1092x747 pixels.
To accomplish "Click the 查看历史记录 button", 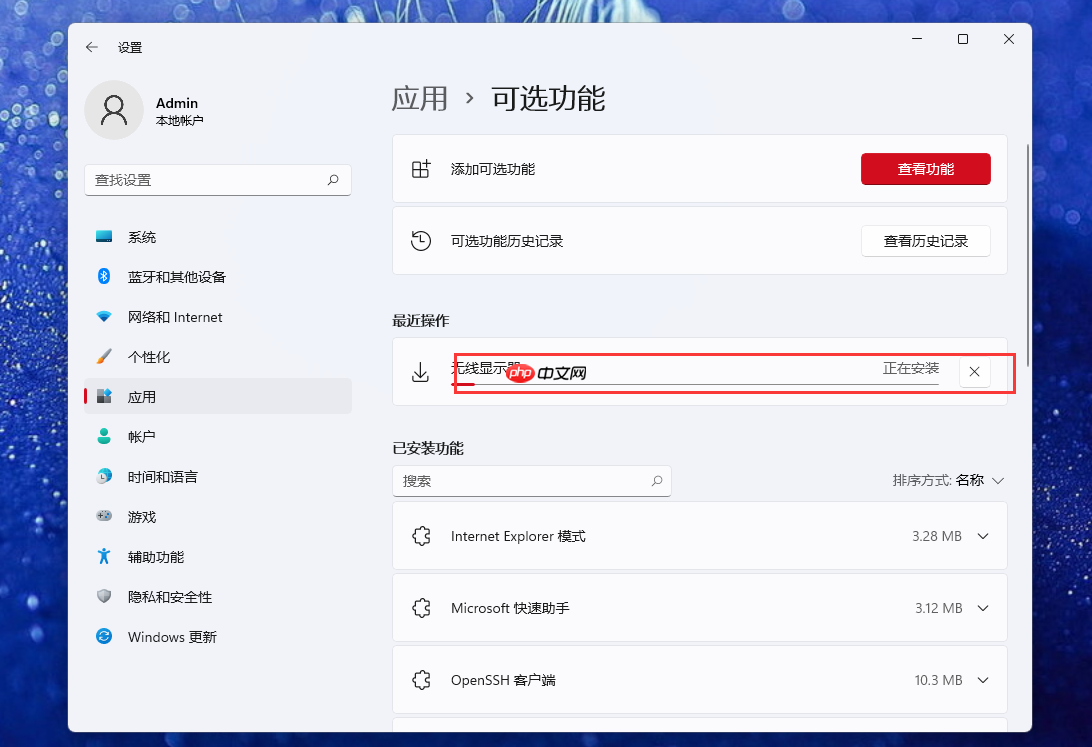I will point(925,241).
